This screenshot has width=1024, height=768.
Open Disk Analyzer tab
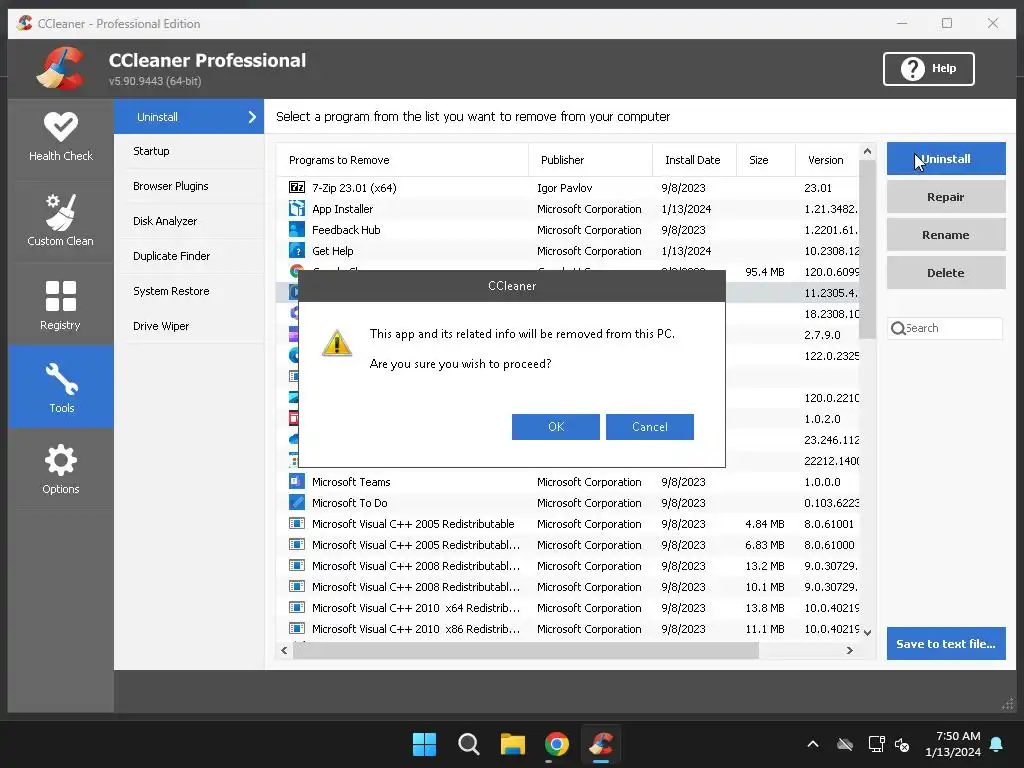(x=189, y=221)
